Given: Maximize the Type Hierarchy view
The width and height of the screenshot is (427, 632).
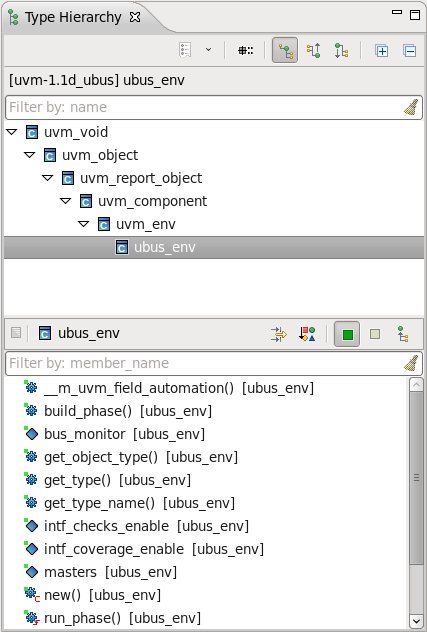Looking at the screenshot, I should (415, 15).
